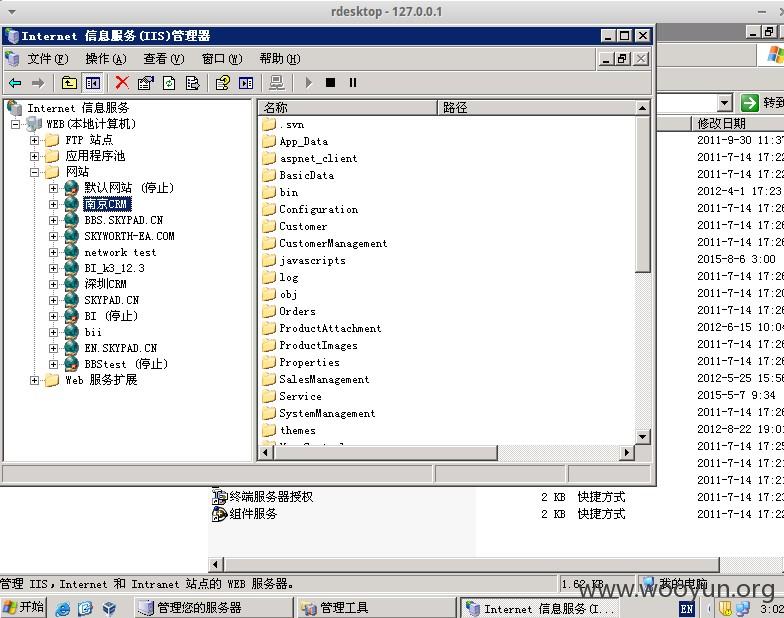Stop the selected site with Stop icon

click(x=330, y=82)
